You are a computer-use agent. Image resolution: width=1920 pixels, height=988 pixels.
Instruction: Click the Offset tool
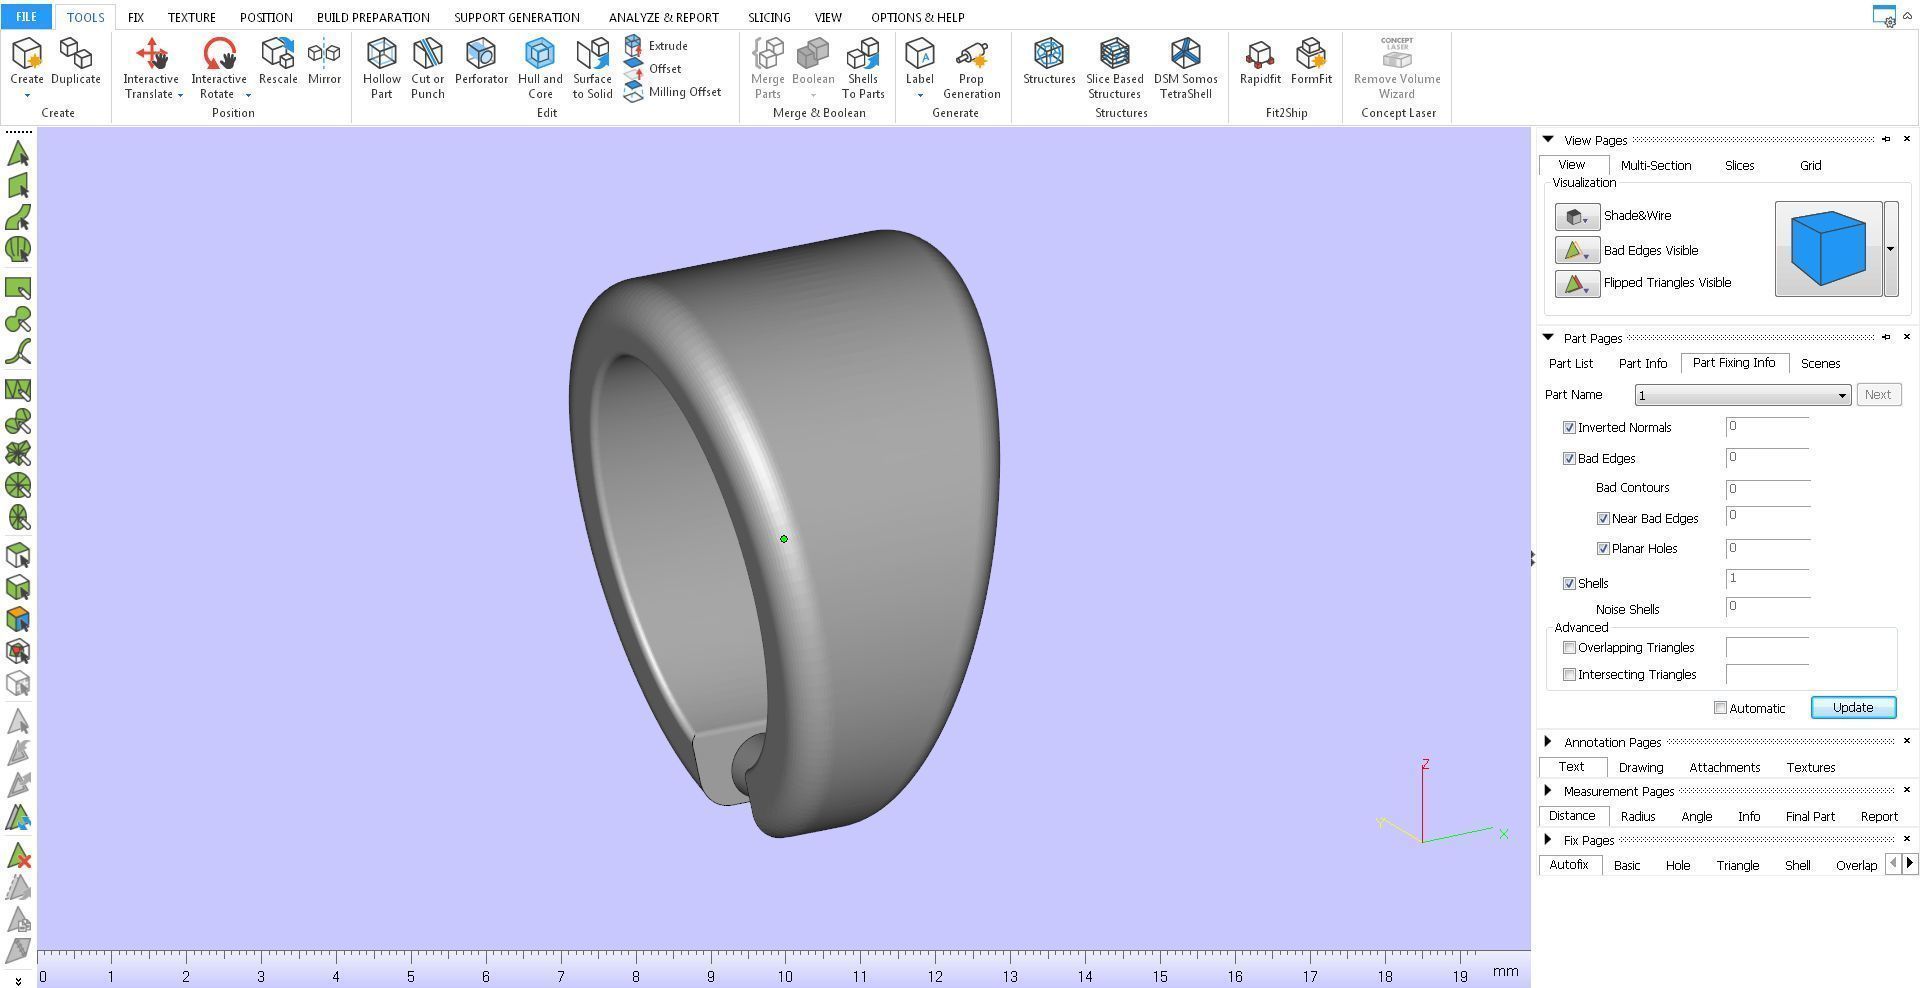pyautogui.click(x=654, y=69)
